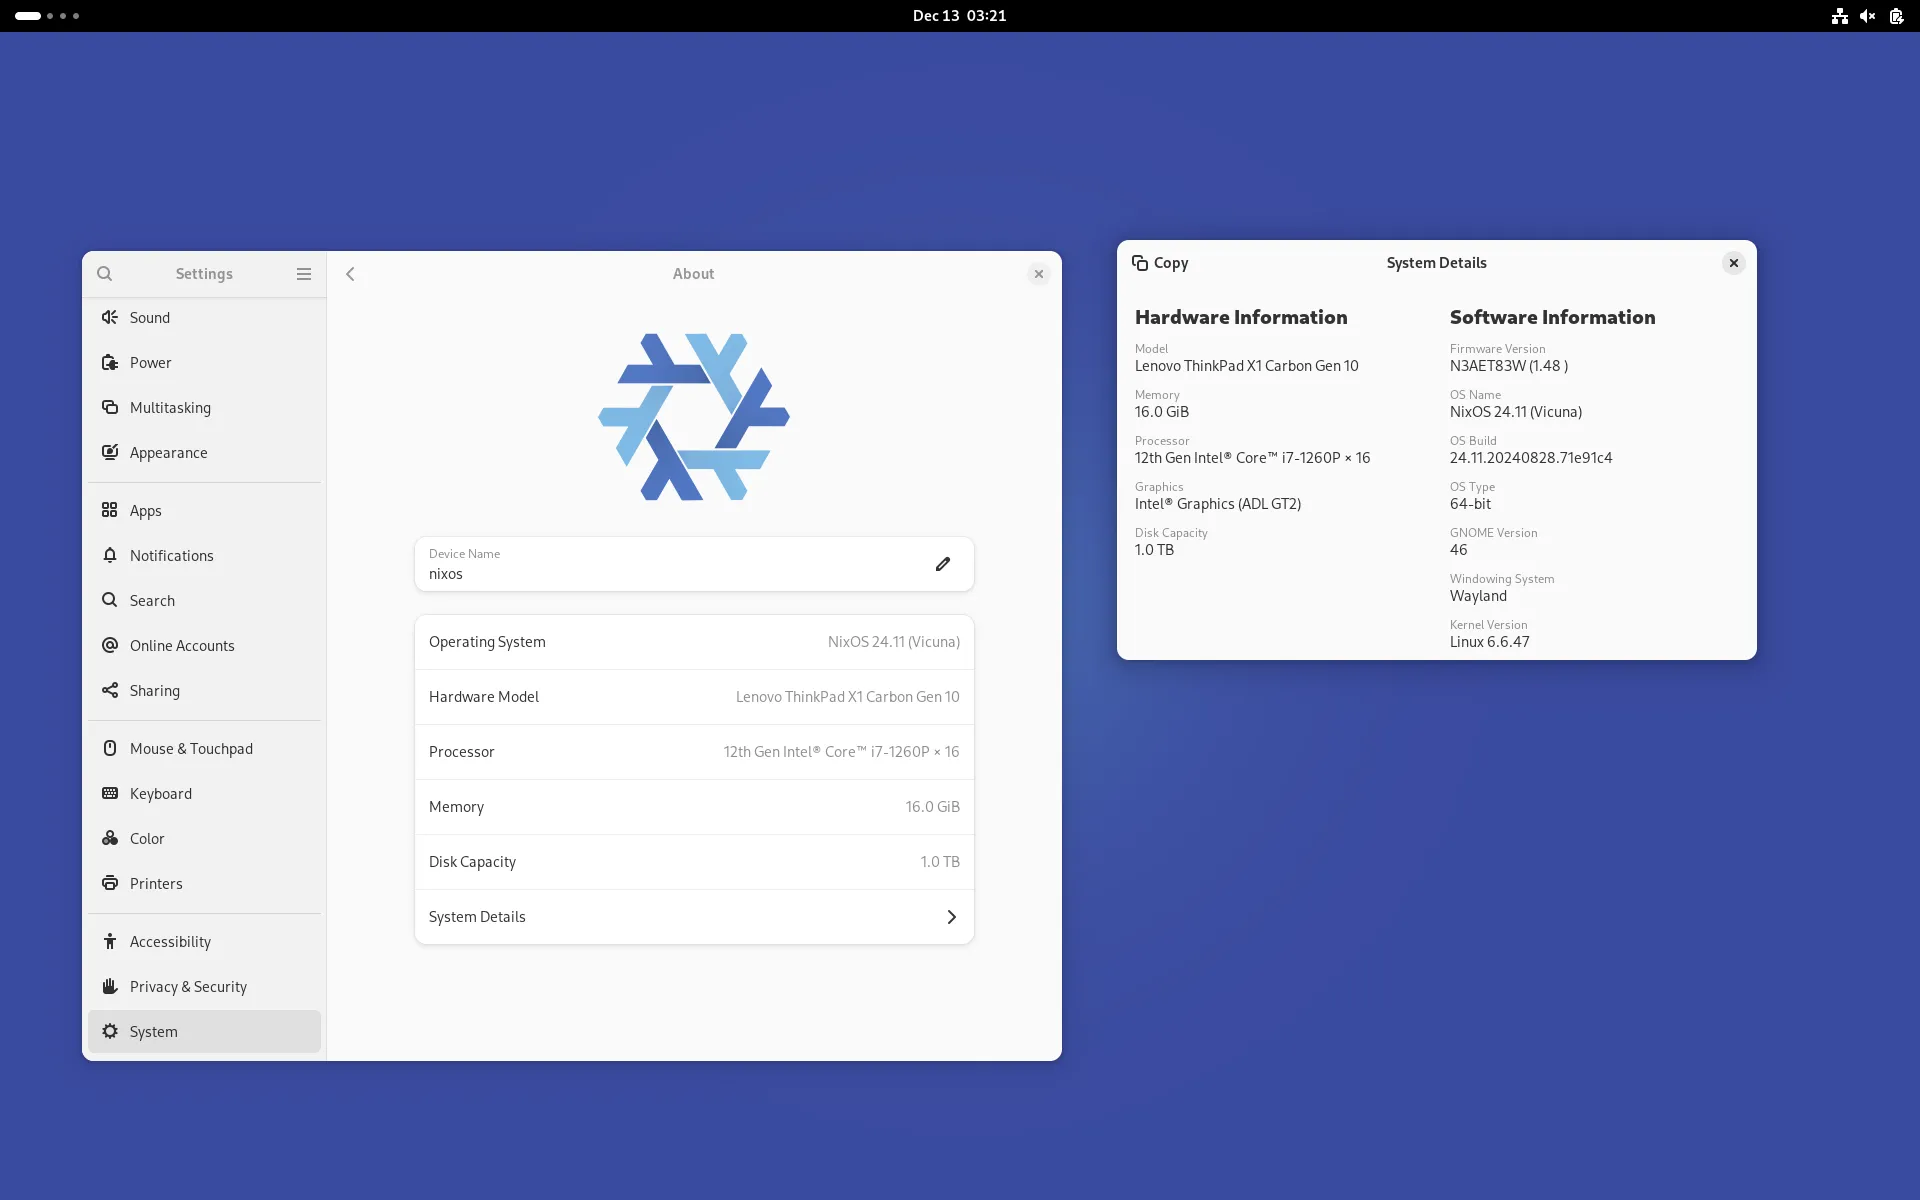Click the Software Information heading
The height and width of the screenshot is (1200, 1920).
[1553, 317]
